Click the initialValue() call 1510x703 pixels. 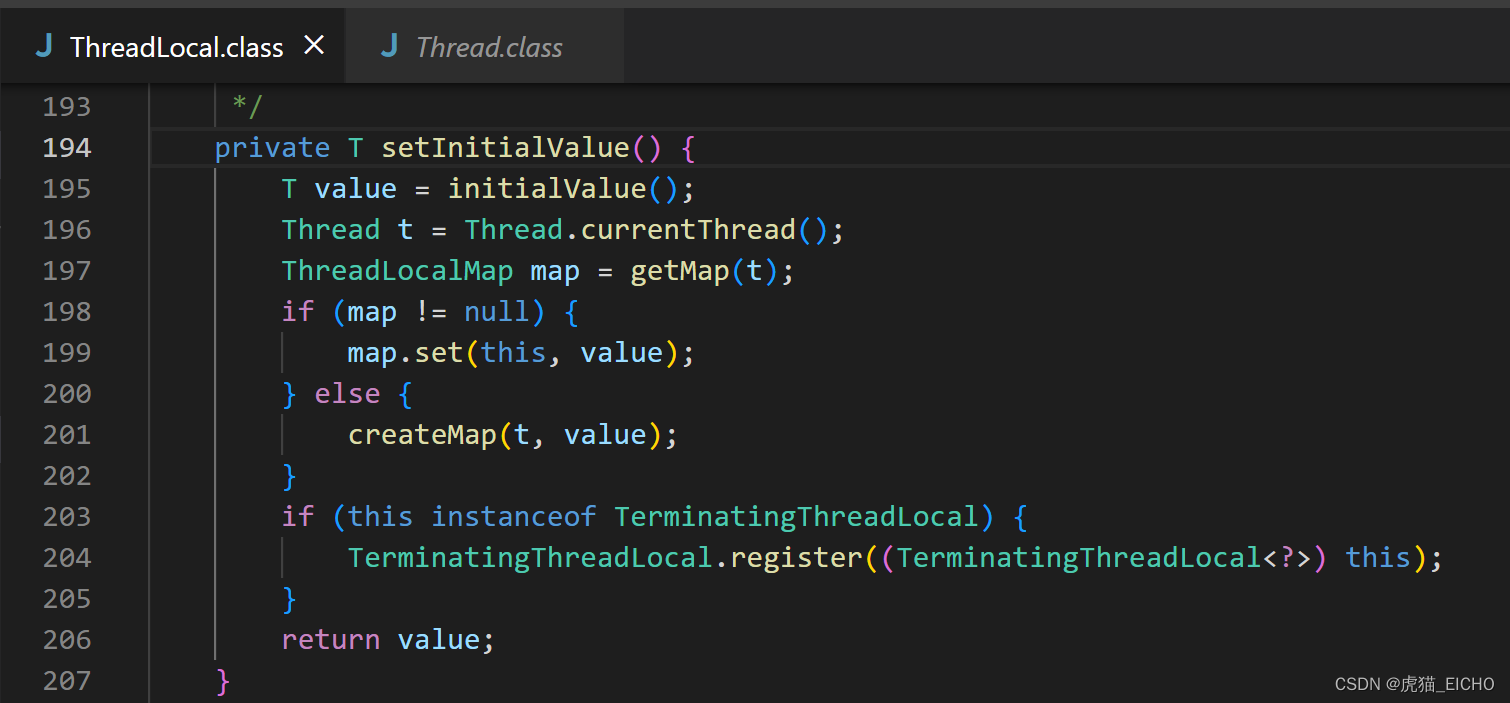click(x=563, y=189)
